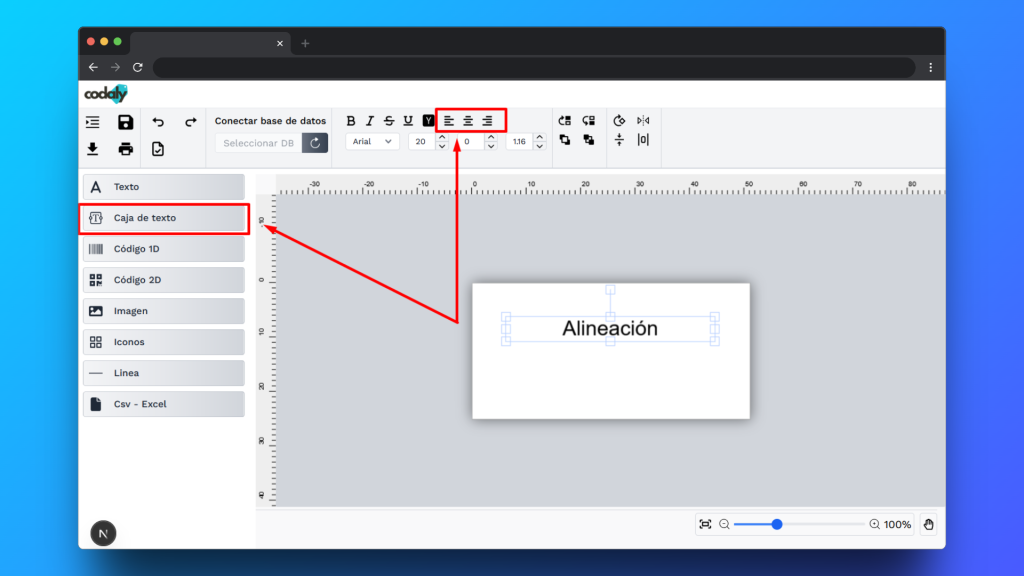The image size is (1024, 576).
Task: Toggle strikethrough formatting
Action: tap(389, 121)
